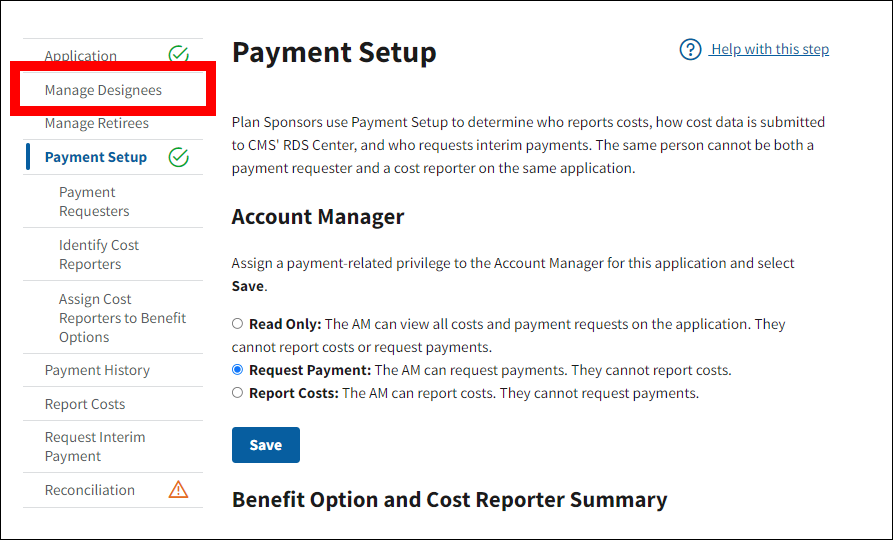
Task: Click the green checkmark beside Payment Setup
Action: tap(178, 157)
